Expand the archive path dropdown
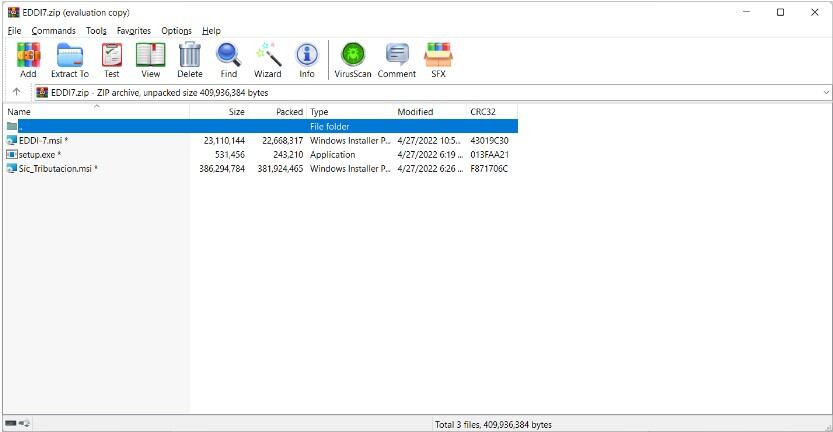 [825, 92]
